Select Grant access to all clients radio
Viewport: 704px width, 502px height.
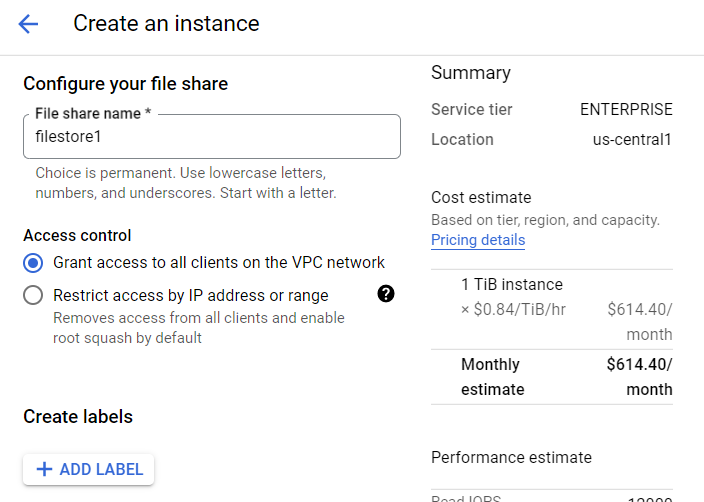(x=33, y=263)
